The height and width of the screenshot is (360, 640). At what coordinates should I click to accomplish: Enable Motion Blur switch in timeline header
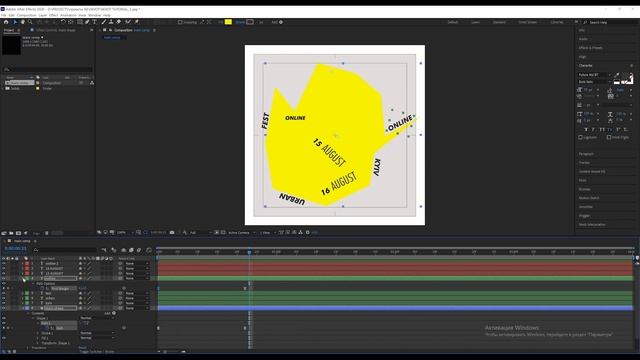pos(139,250)
